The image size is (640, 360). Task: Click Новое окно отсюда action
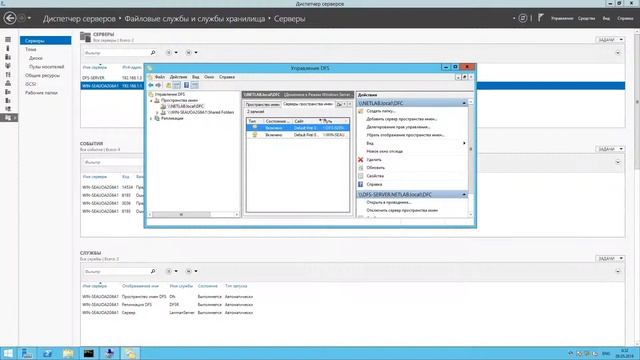[x=384, y=151]
